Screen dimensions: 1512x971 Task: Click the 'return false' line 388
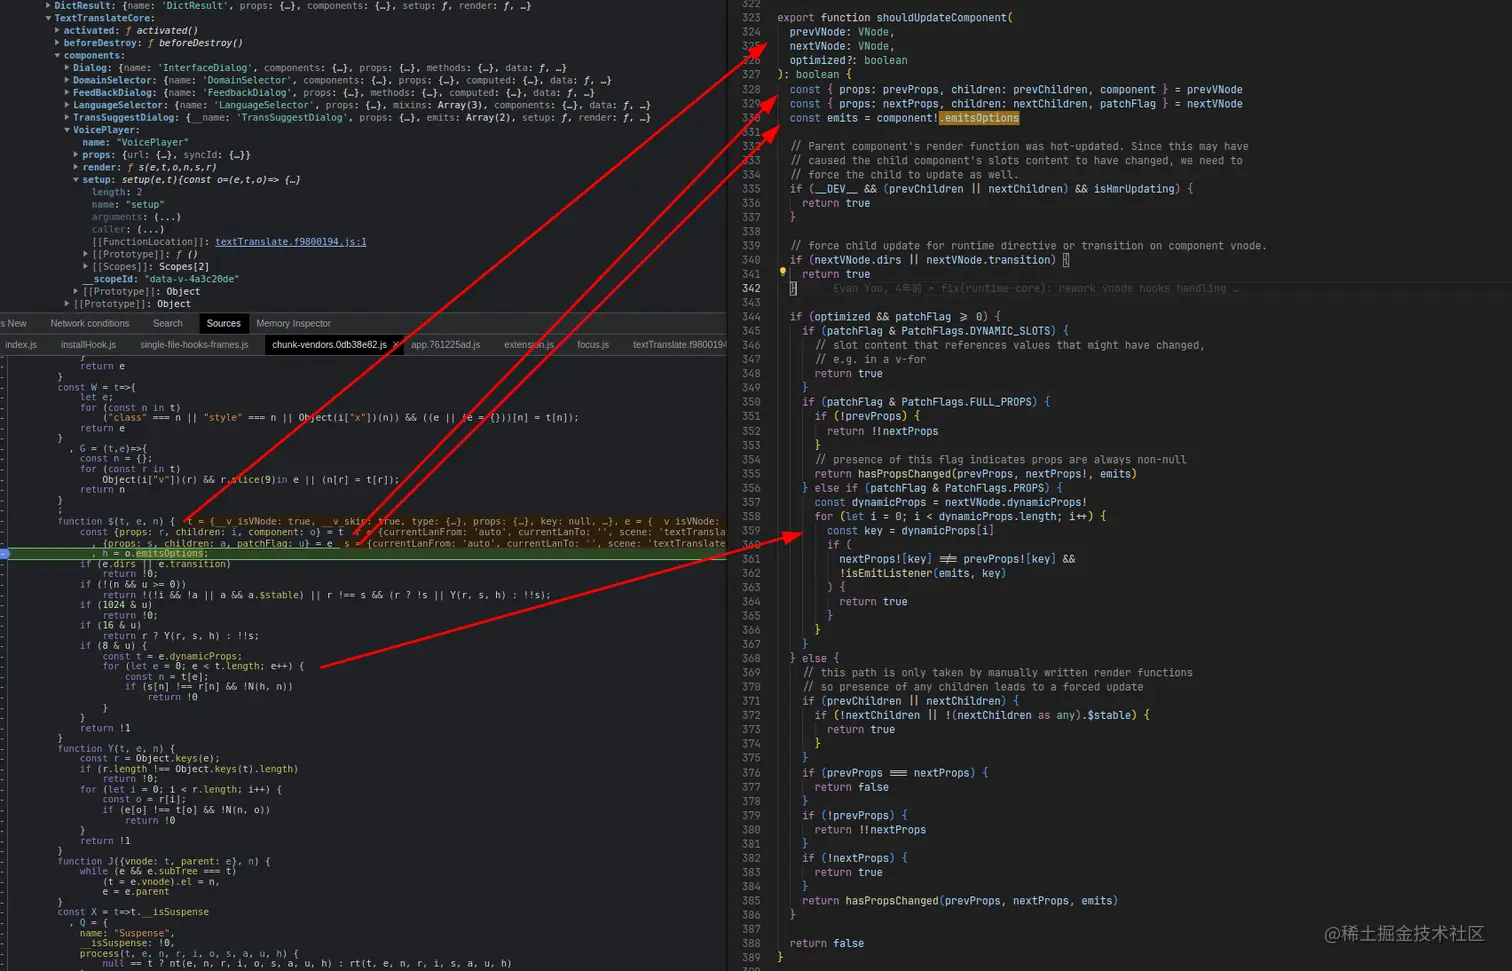826,943
